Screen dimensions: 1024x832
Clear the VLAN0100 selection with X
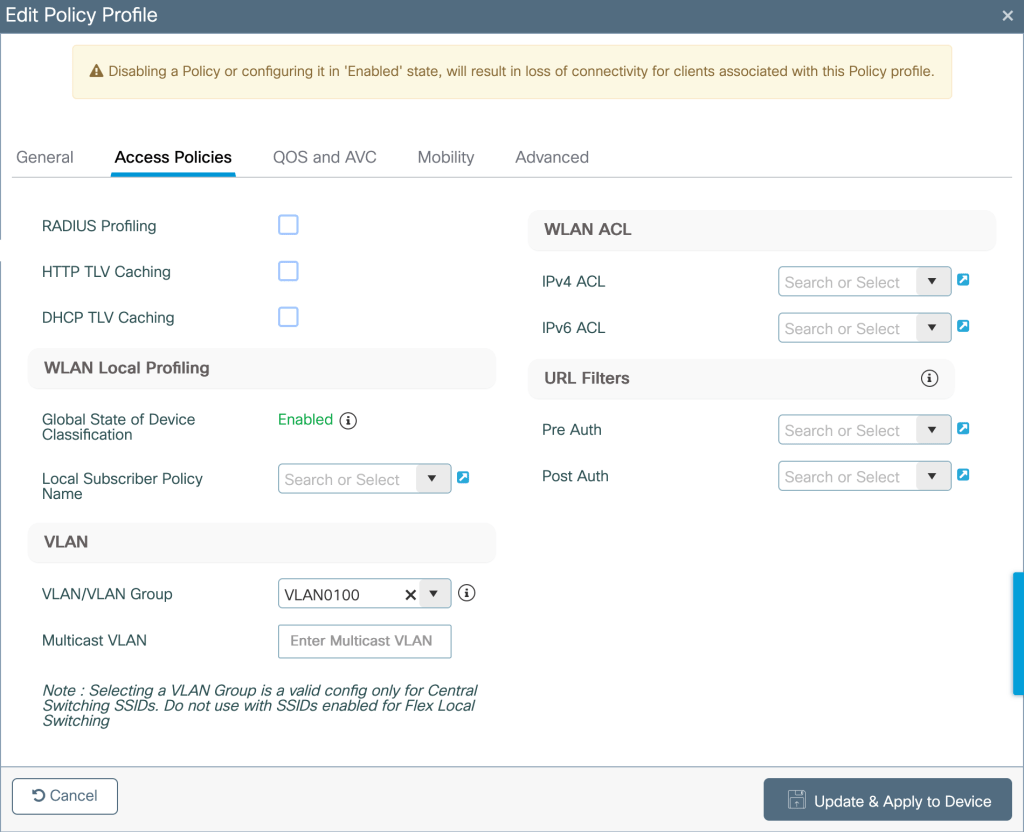tap(410, 595)
